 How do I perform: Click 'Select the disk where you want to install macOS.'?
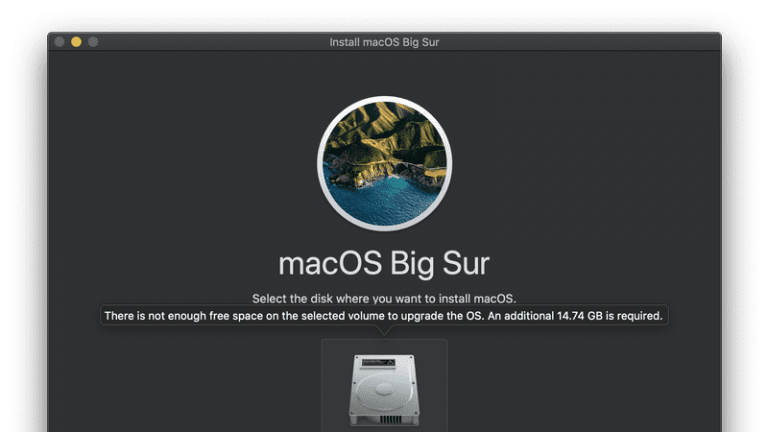pos(384,298)
